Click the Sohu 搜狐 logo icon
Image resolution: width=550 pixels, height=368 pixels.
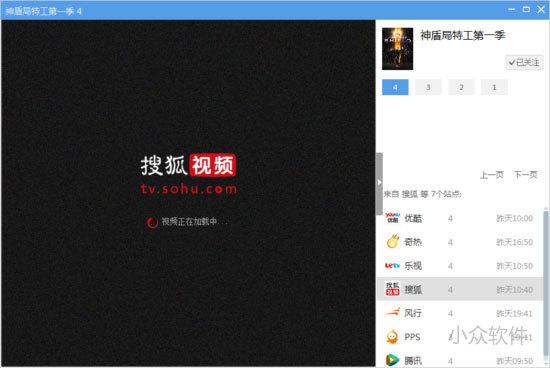coord(393,289)
